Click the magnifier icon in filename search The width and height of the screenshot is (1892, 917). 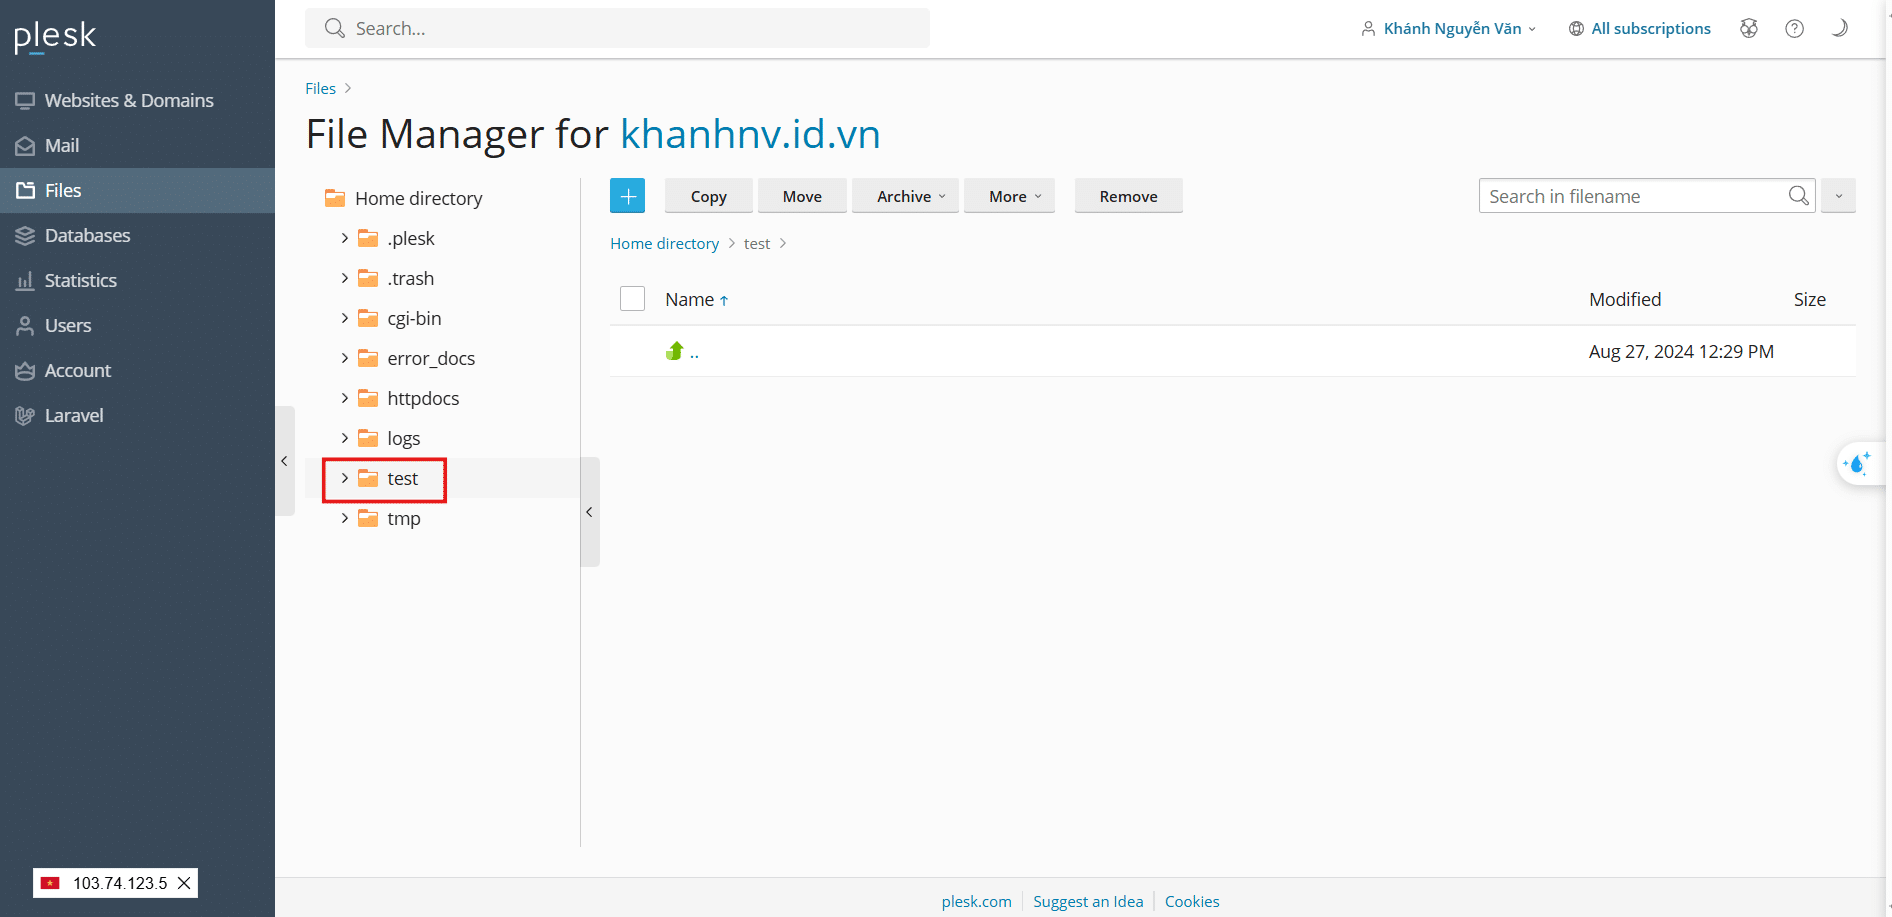point(1798,196)
